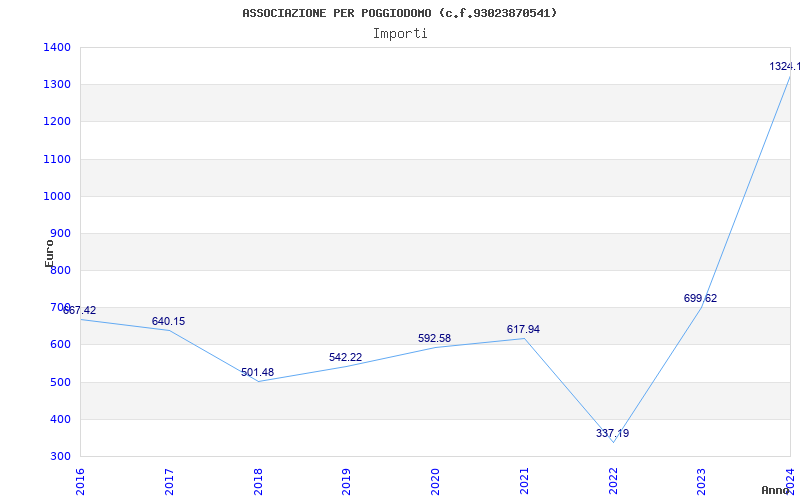
Task: Select the 667.42 data label
Action: [x=80, y=310]
